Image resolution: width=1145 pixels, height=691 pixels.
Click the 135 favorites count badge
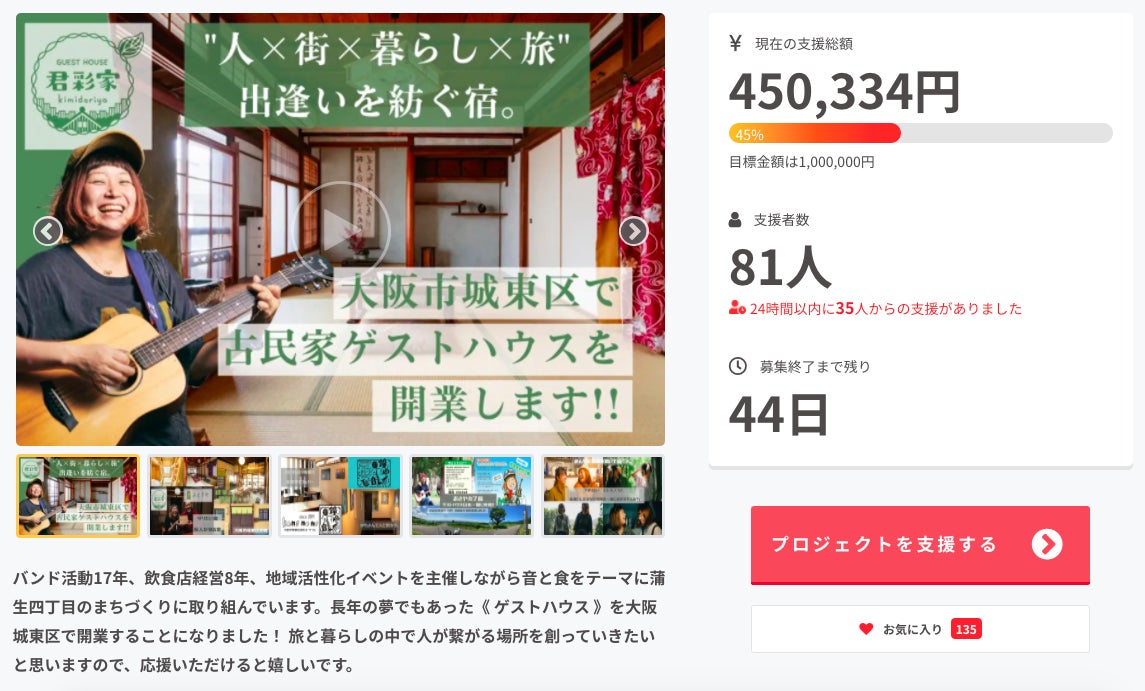(x=965, y=629)
